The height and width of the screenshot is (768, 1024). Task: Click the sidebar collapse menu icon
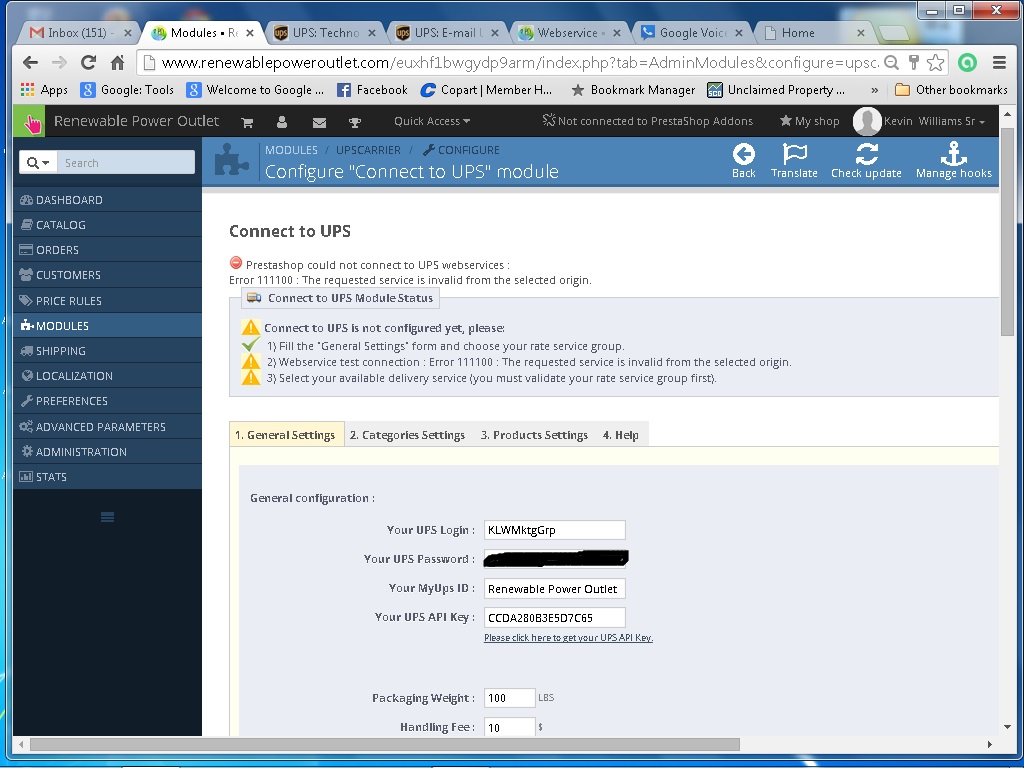[x=108, y=517]
